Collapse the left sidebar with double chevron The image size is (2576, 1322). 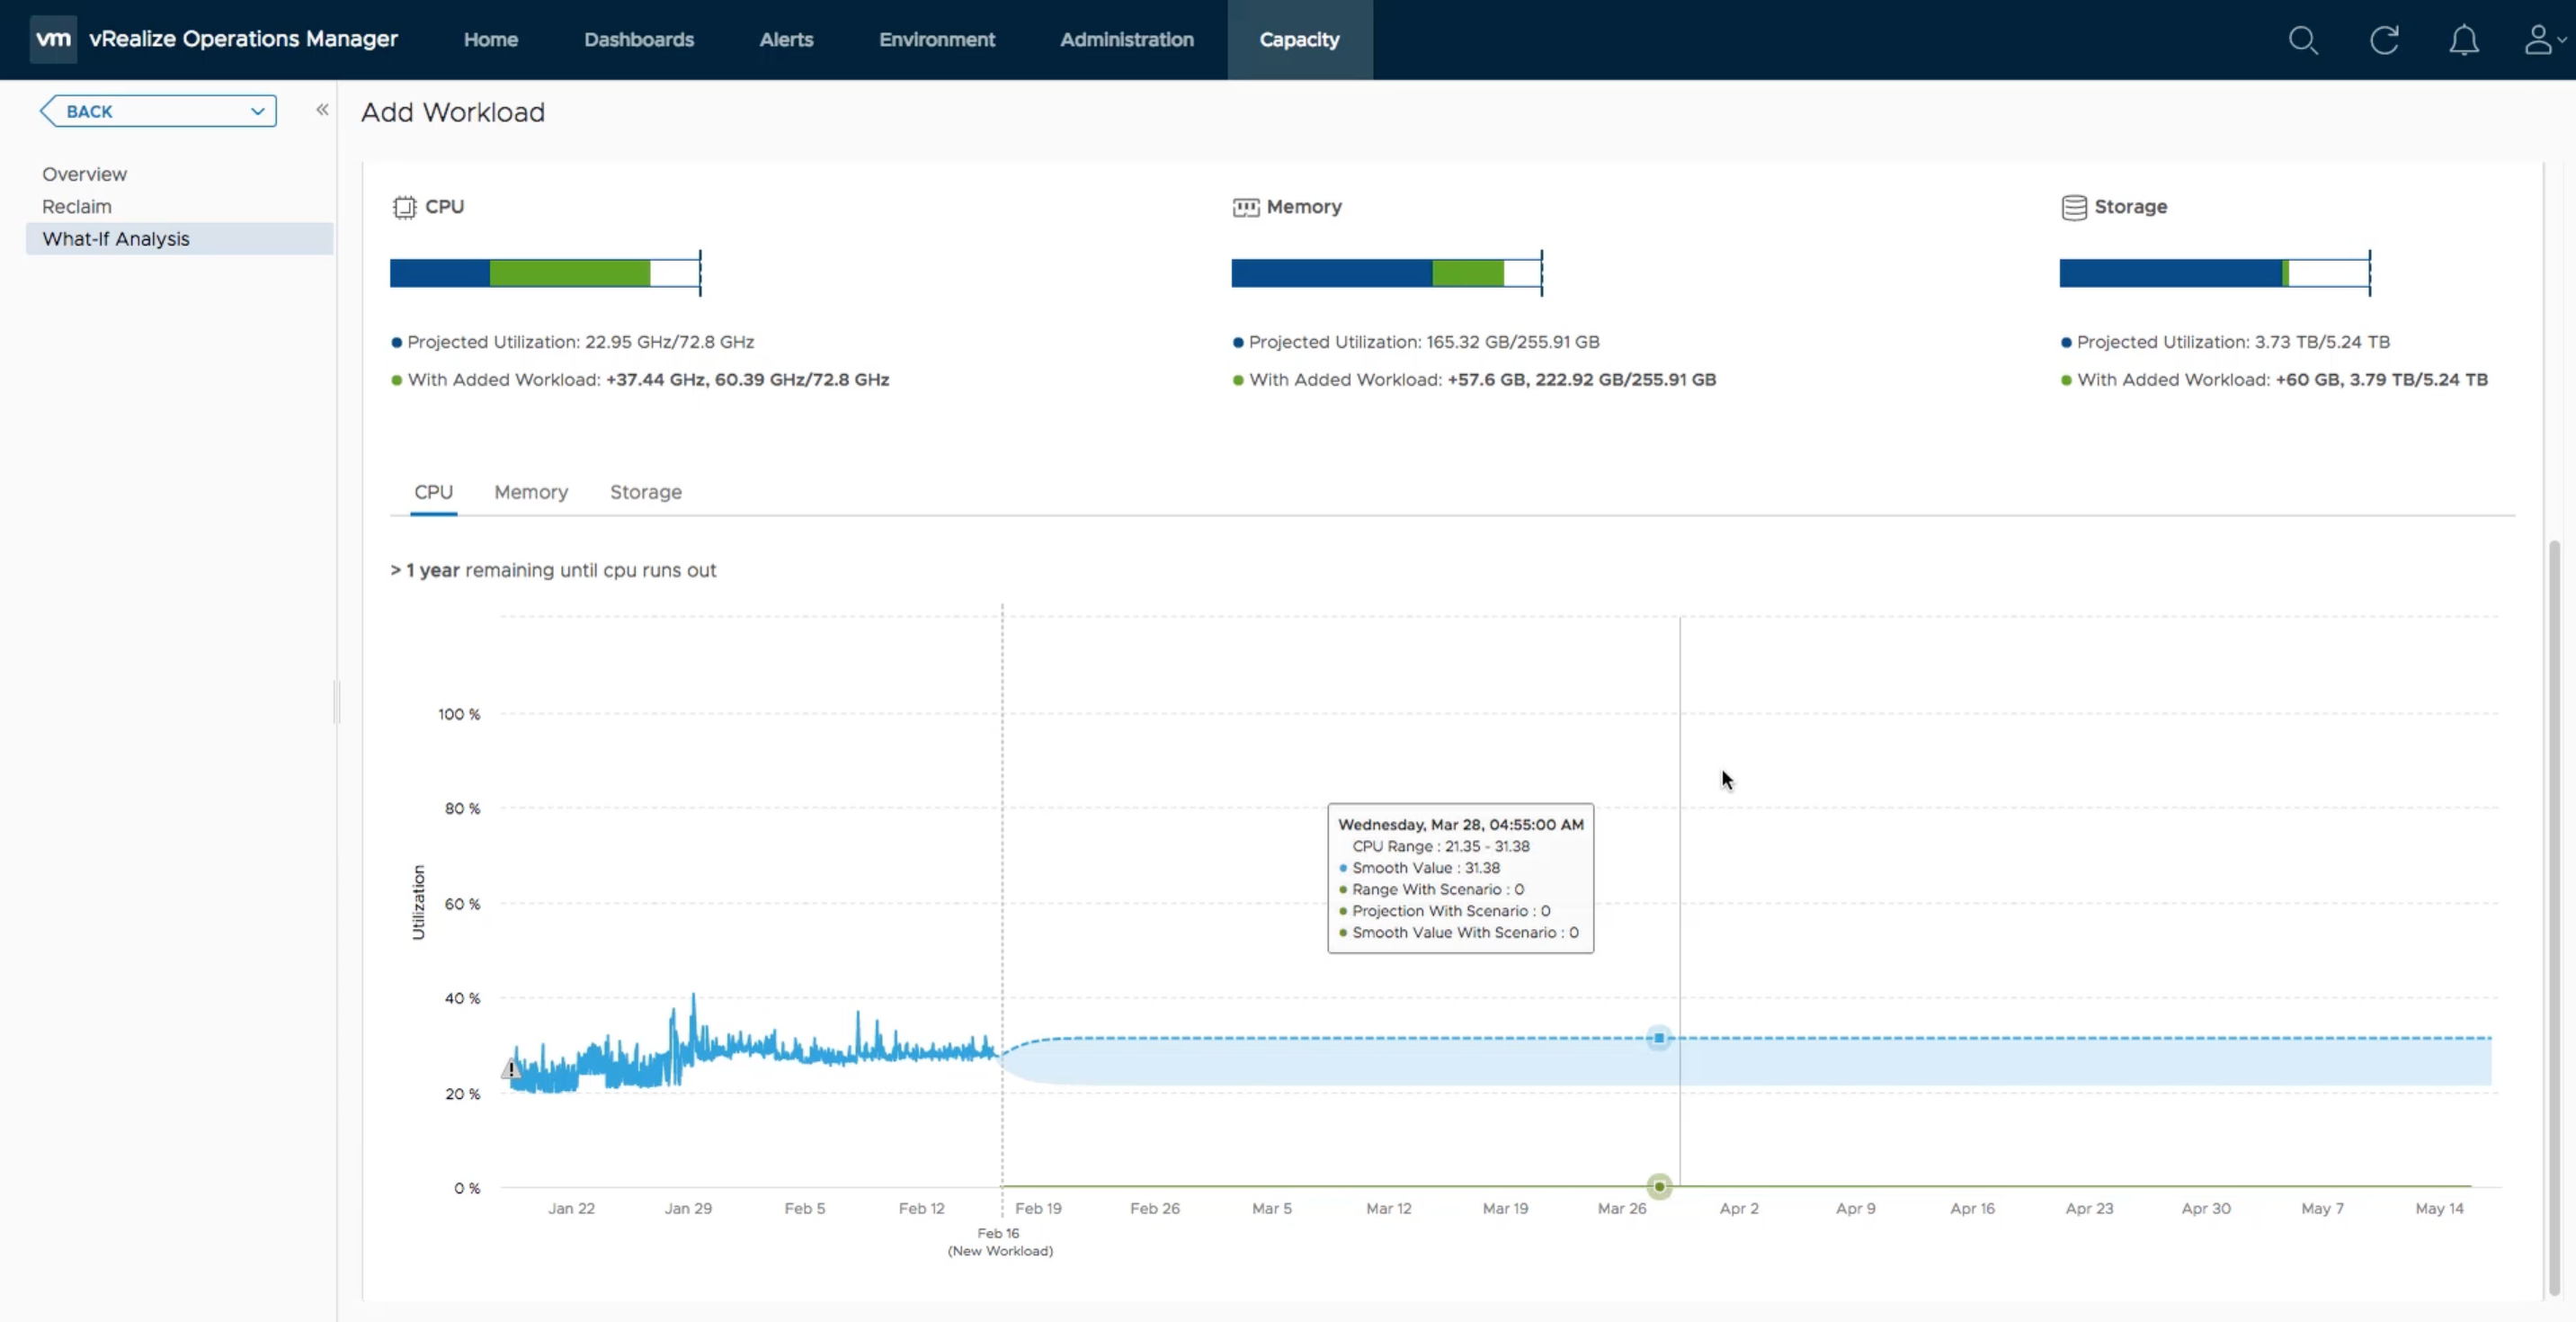tap(322, 110)
